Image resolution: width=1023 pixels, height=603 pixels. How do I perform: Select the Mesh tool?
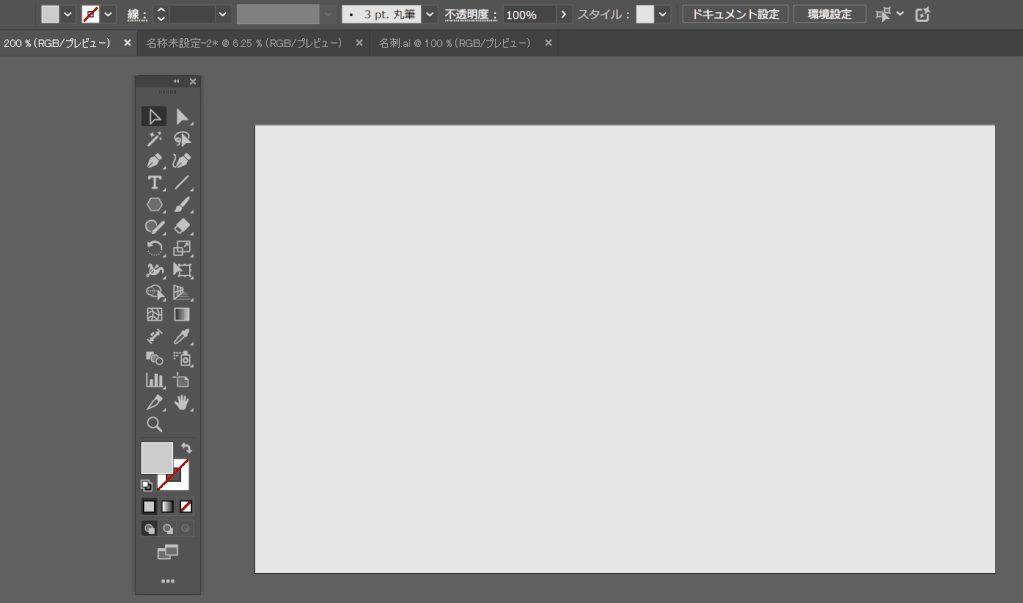tap(154, 315)
